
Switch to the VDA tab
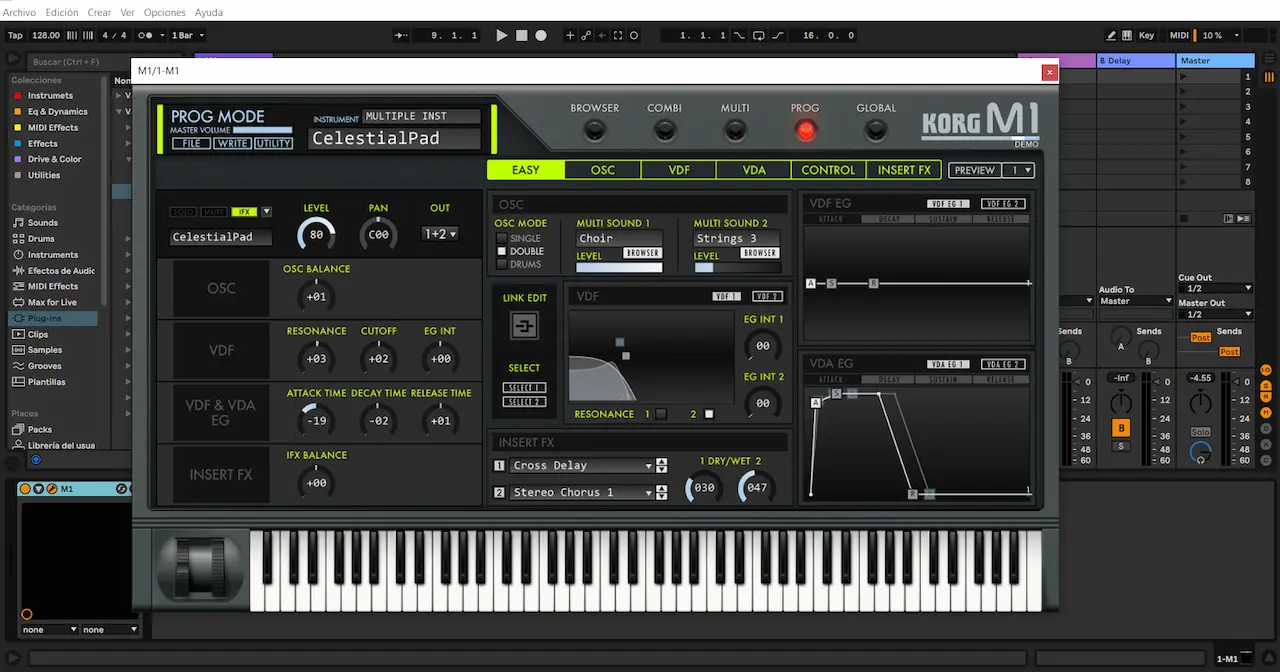754,170
